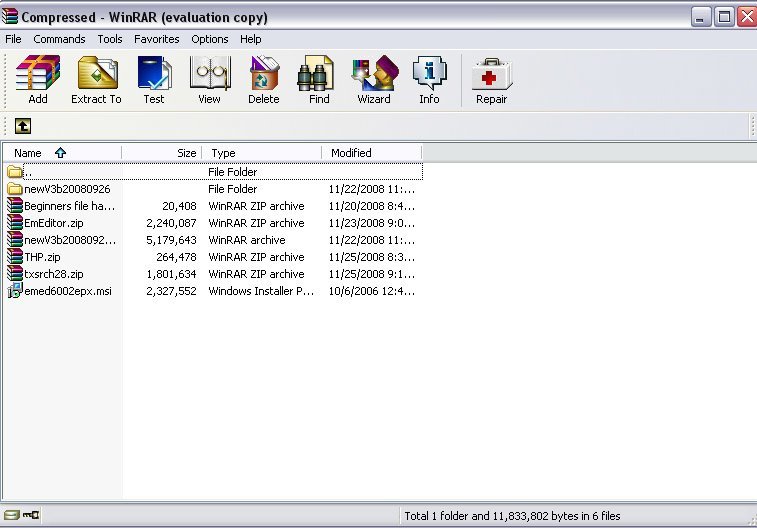Open the View toolbar icon
757x528 pixels.
point(210,72)
